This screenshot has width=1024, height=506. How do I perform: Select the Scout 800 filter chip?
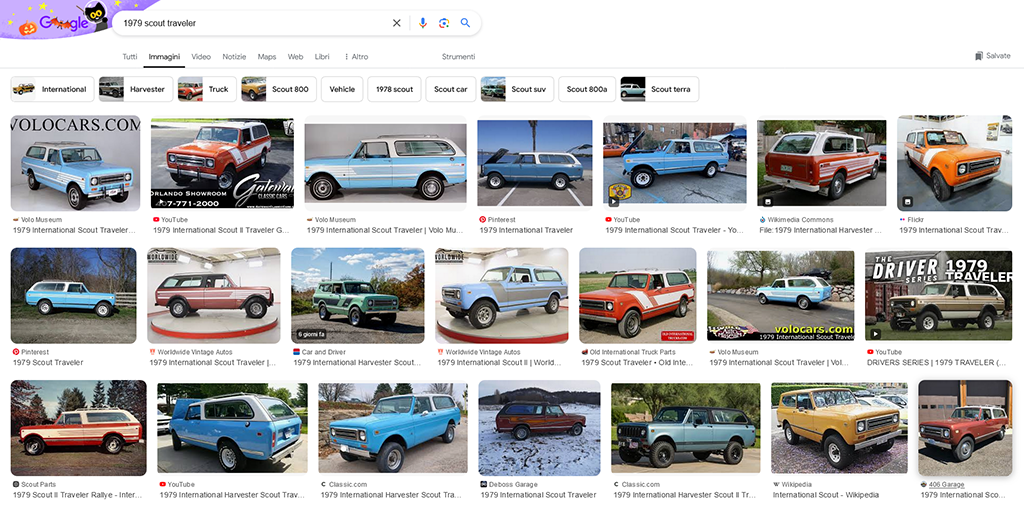279,89
